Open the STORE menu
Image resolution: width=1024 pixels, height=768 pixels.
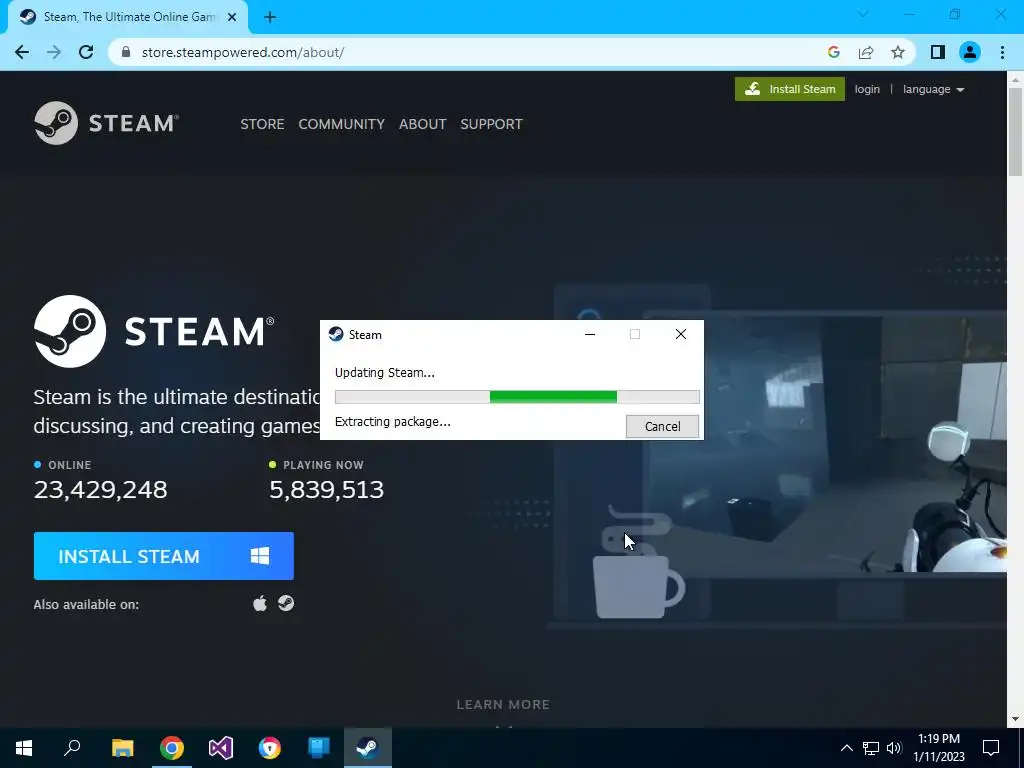[262, 124]
